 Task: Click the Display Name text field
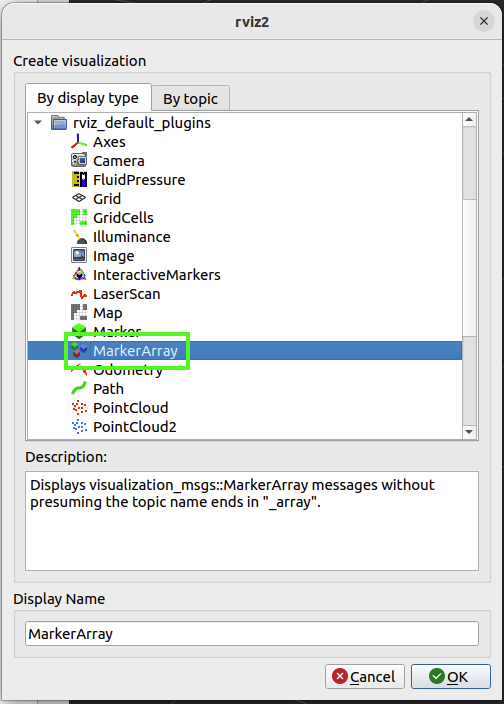(252, 634)
